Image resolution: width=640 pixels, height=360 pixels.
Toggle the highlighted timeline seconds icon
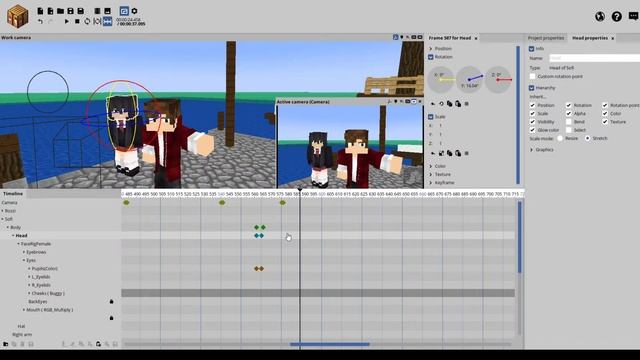click(x=107, y=21)
